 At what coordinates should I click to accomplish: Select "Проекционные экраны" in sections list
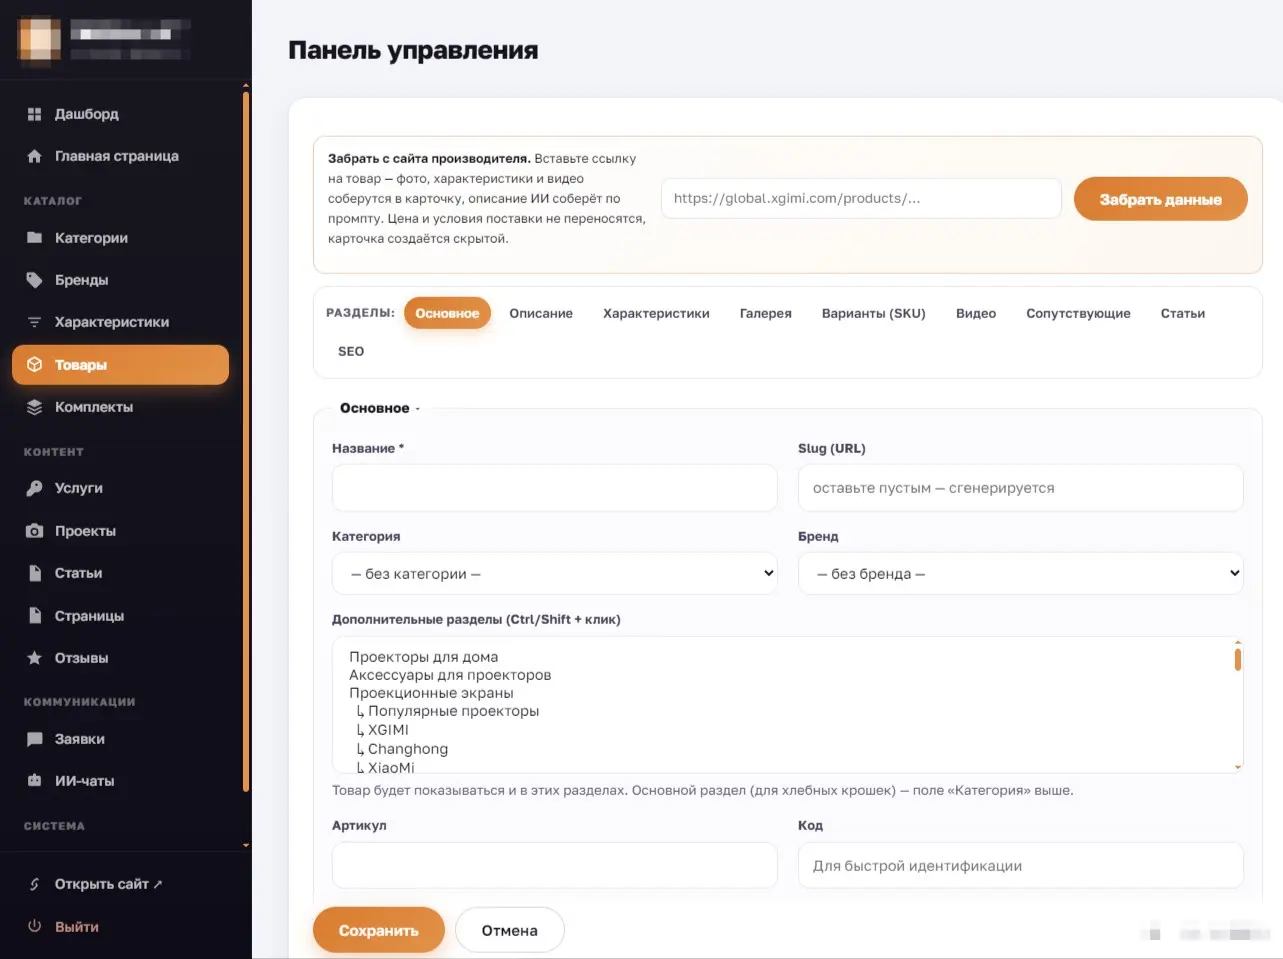[431, 693]
